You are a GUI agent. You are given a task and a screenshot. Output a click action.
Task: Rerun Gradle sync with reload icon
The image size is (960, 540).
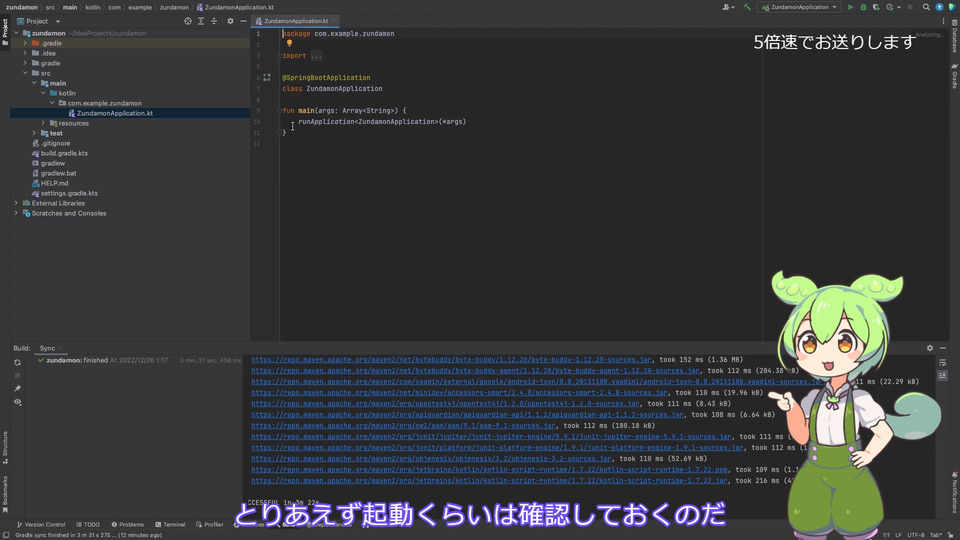coord(18,362)
